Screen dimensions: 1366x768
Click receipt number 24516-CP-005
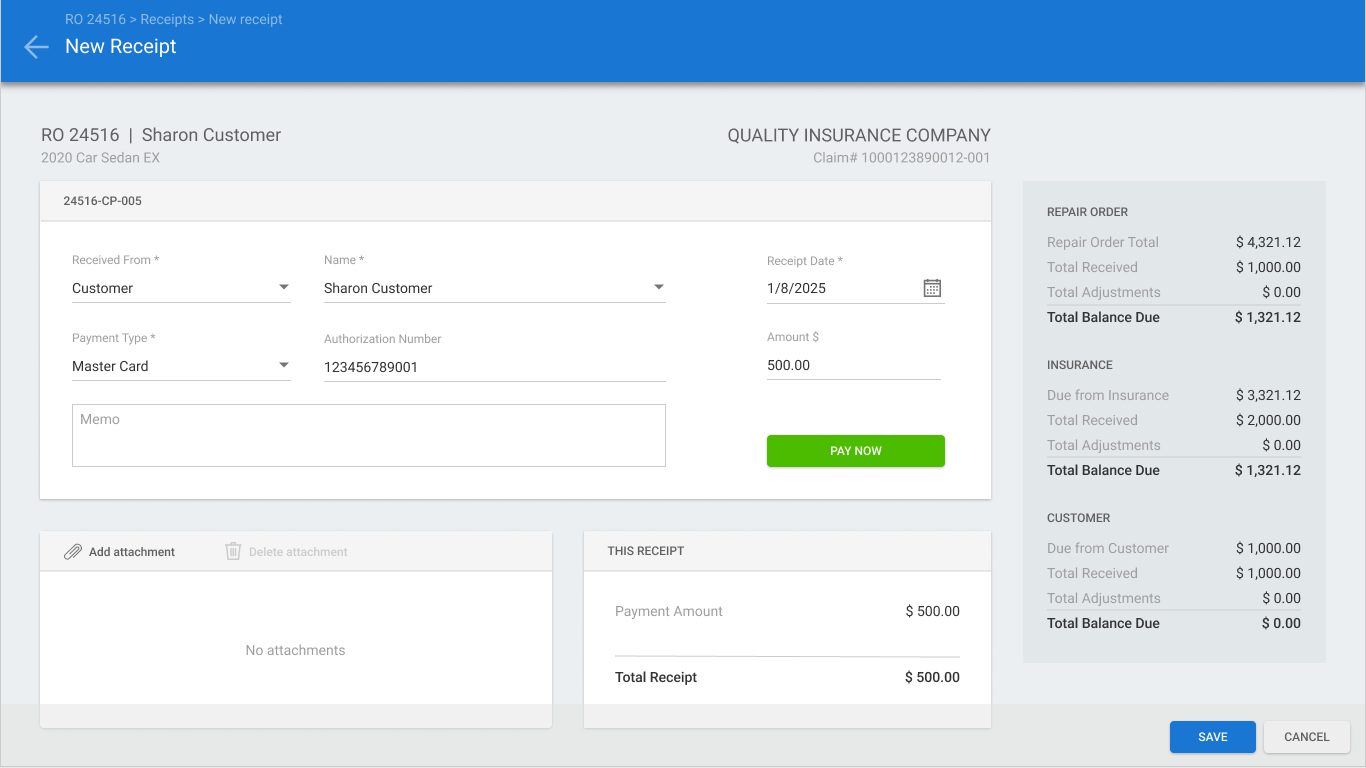click(x=102, y=201)
